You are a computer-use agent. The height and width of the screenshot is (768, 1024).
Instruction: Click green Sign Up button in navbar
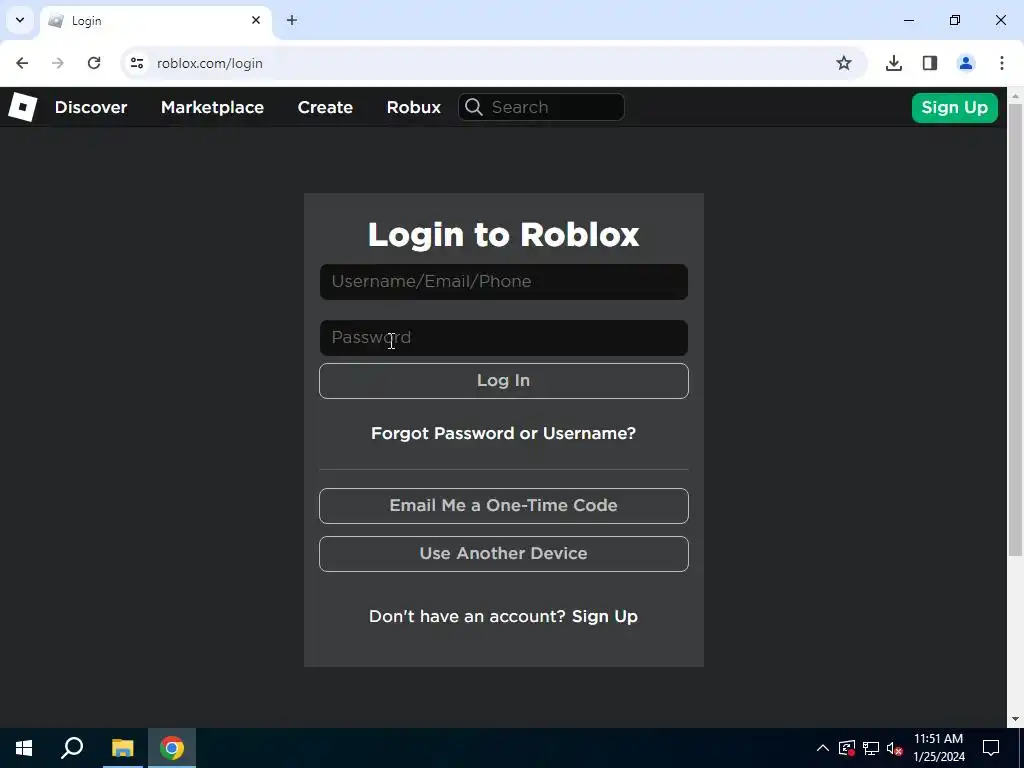955,107
